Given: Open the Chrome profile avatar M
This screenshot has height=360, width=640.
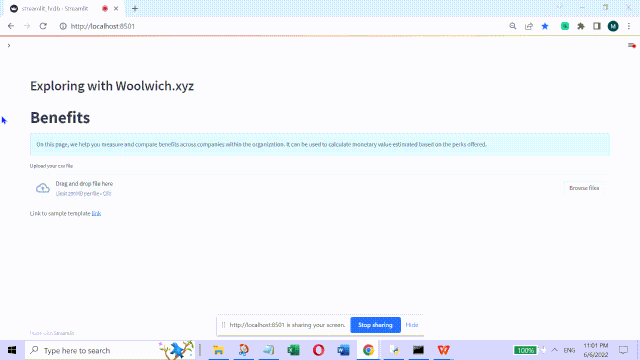Looking at the screenshot, I should pos(613,26).
